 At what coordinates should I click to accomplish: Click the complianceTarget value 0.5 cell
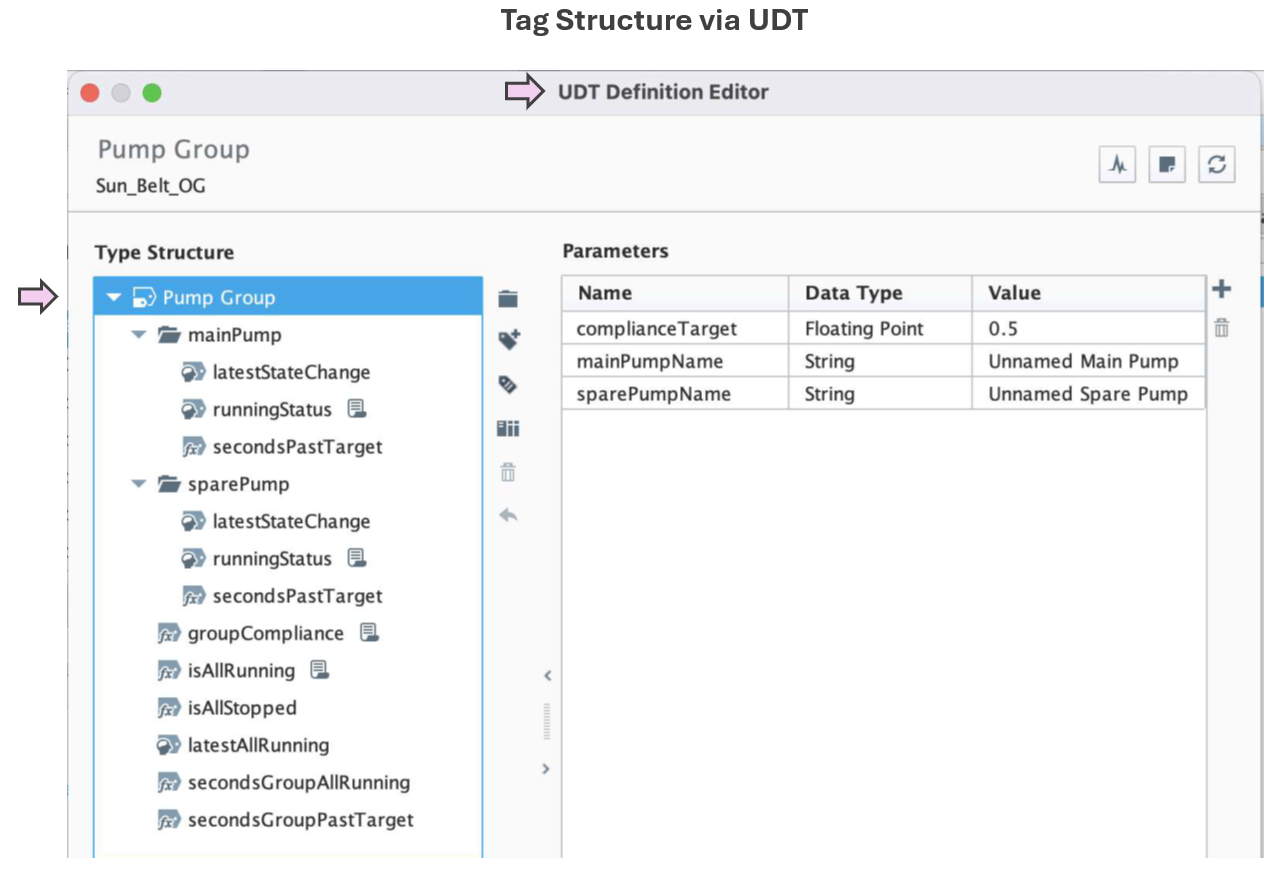tap(1086, 328)
